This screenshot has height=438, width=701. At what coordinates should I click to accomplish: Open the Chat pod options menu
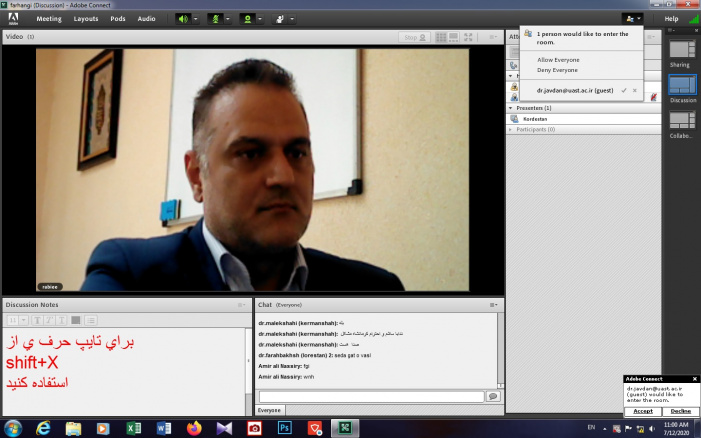point(493,304)
